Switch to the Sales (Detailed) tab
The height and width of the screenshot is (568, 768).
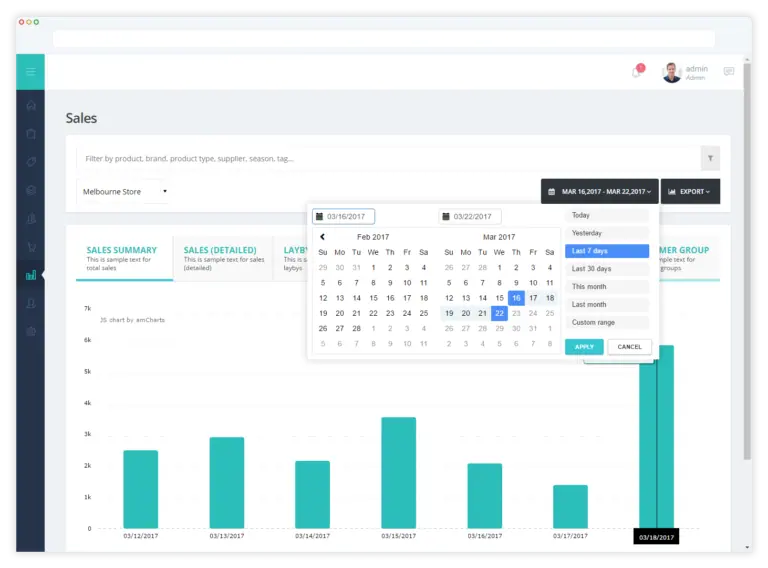(223, 258)
